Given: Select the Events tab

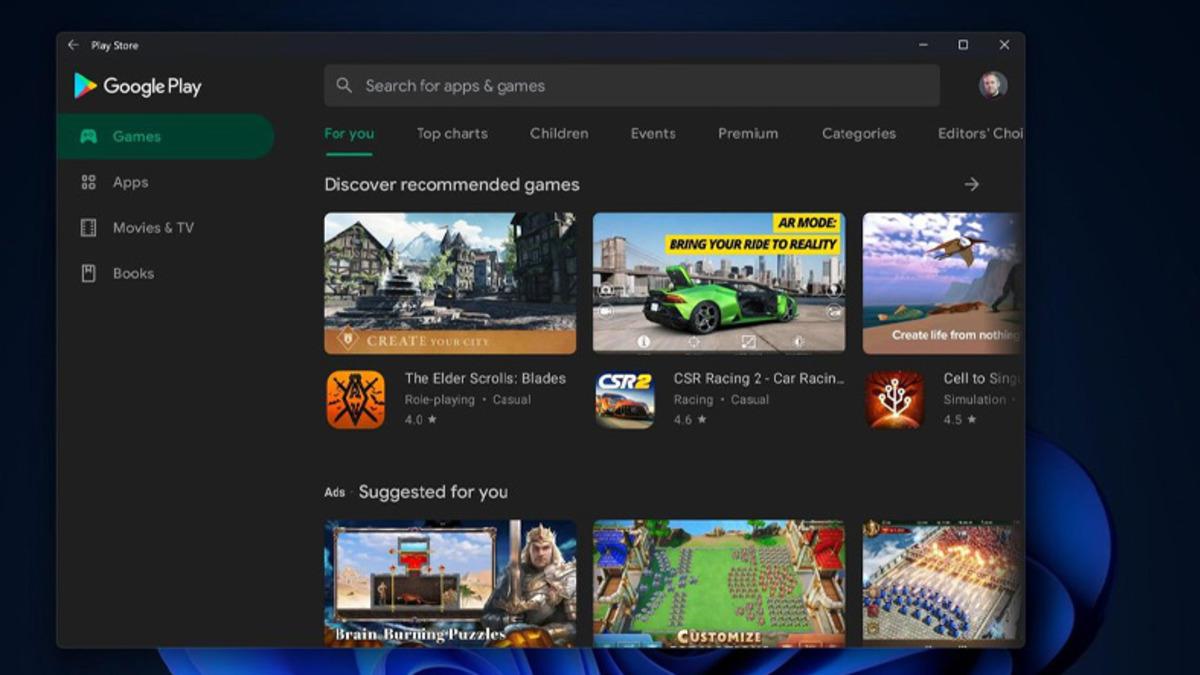Looking at the screenshot, I should [653, 134].
